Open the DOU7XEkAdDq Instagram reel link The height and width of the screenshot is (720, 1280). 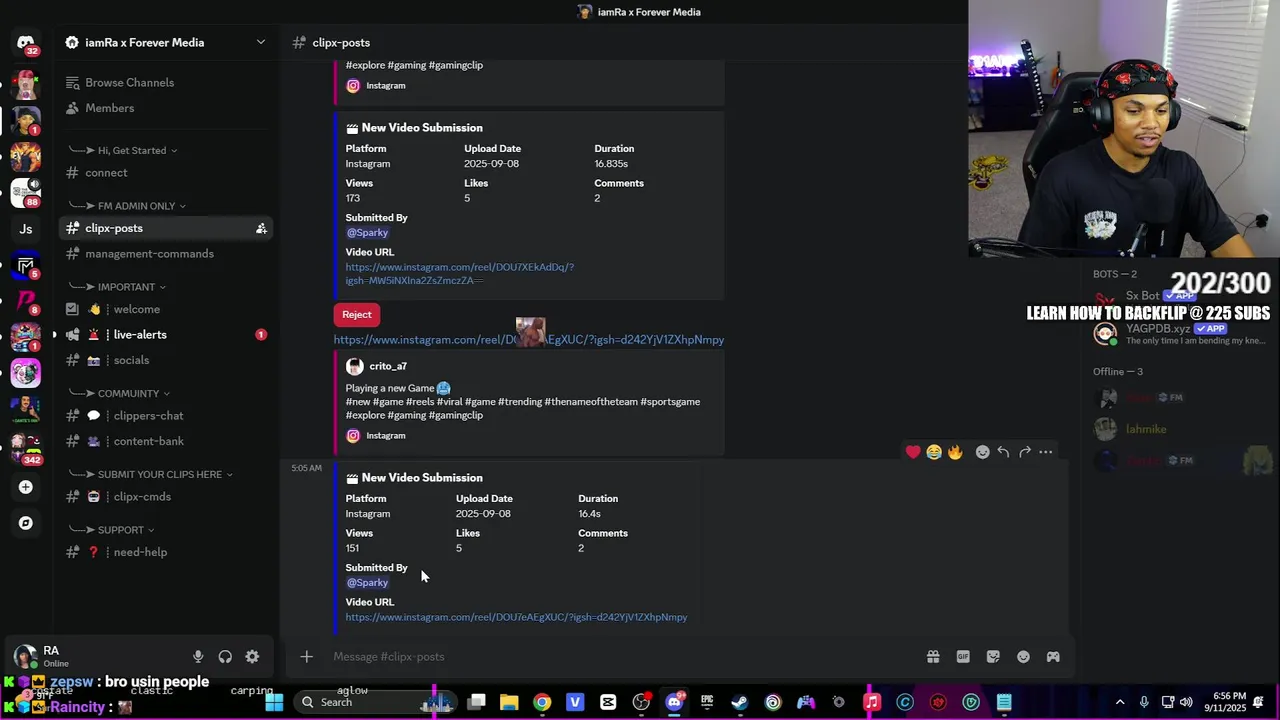tap(460, 274)
